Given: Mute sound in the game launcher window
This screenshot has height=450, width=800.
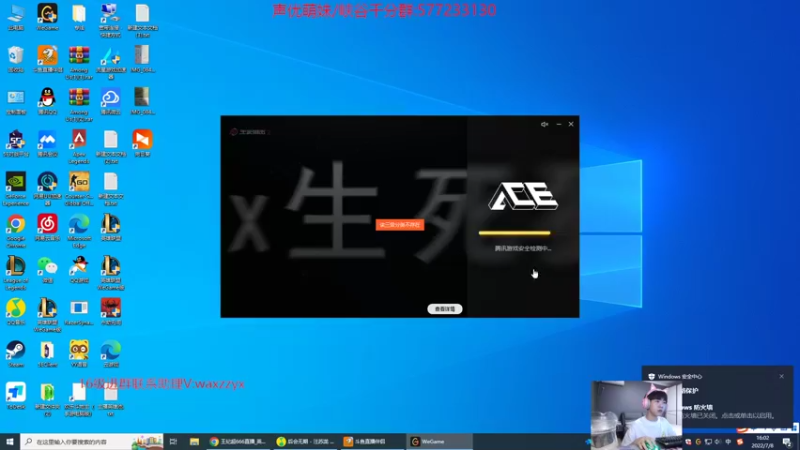Looking at the screenshot, I should (x=544, y=124).
